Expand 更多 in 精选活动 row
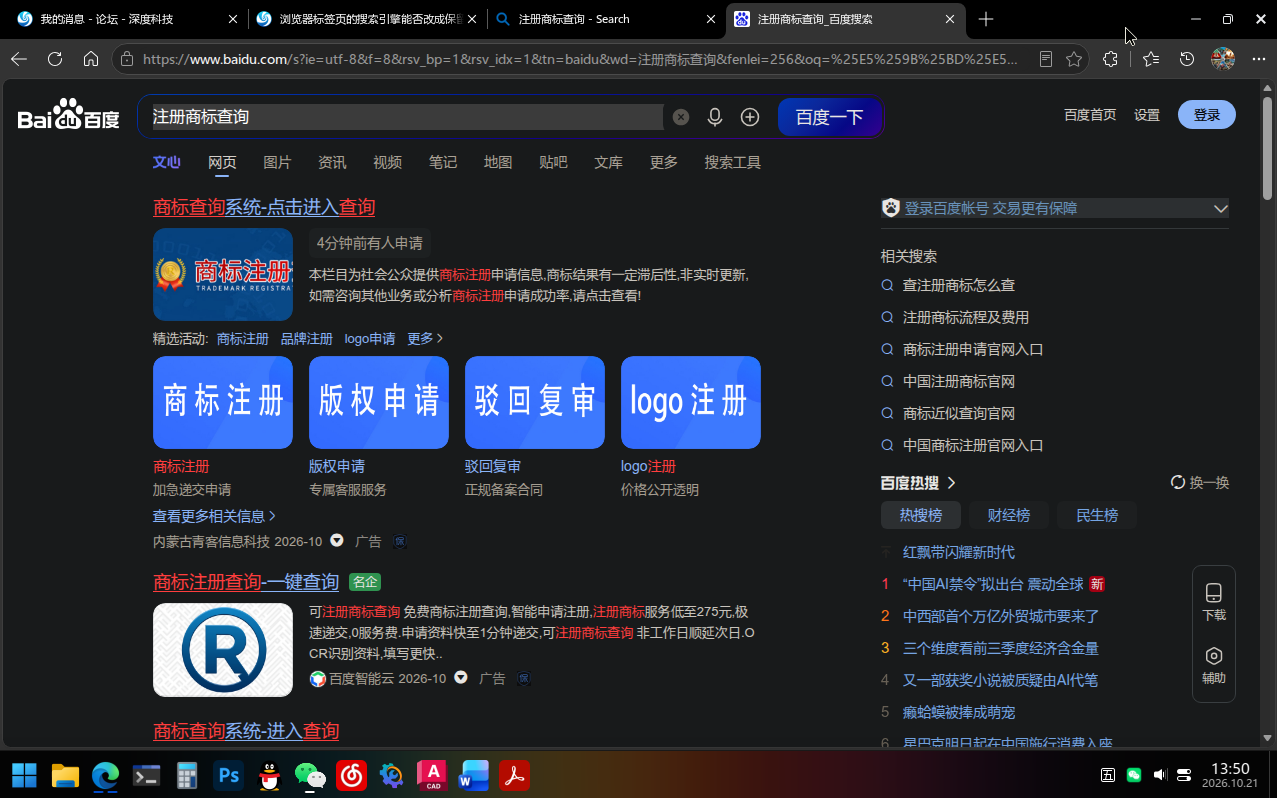Viewport: 1277px width, 798px height. pos(425,339)
